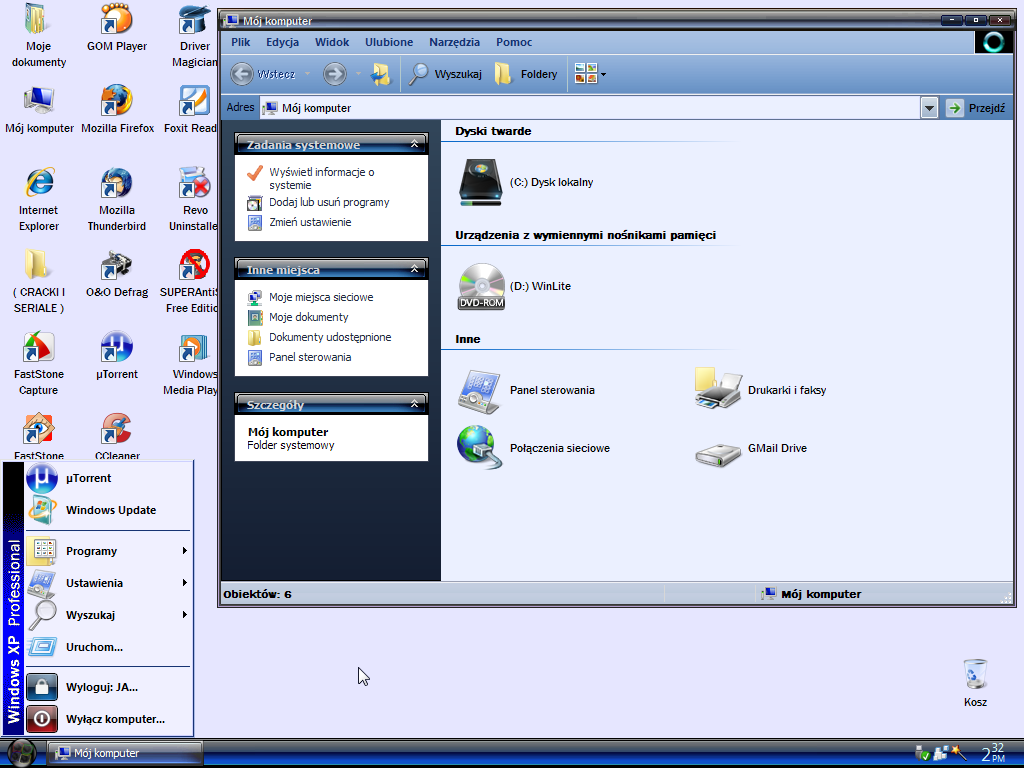Open the Ulubione menu
The height and width of the screenshot is (768, 1024).
(x=389, y=42)
